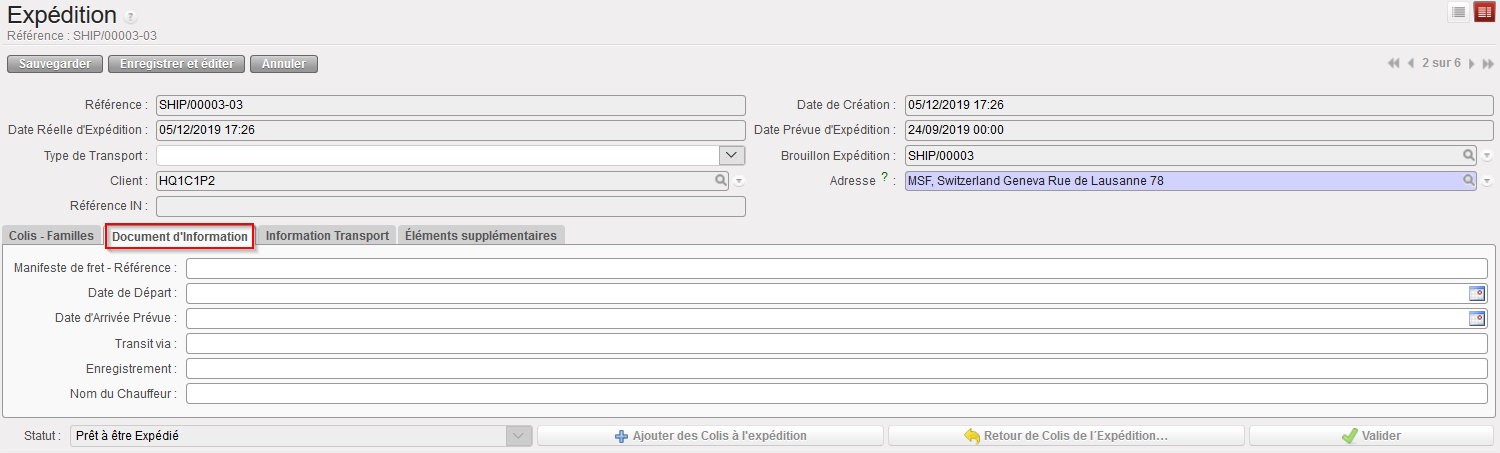Open Éléments supplémentaires tab
The image size is (1500, 453).
pyautogui.click(x=481, y=236)
